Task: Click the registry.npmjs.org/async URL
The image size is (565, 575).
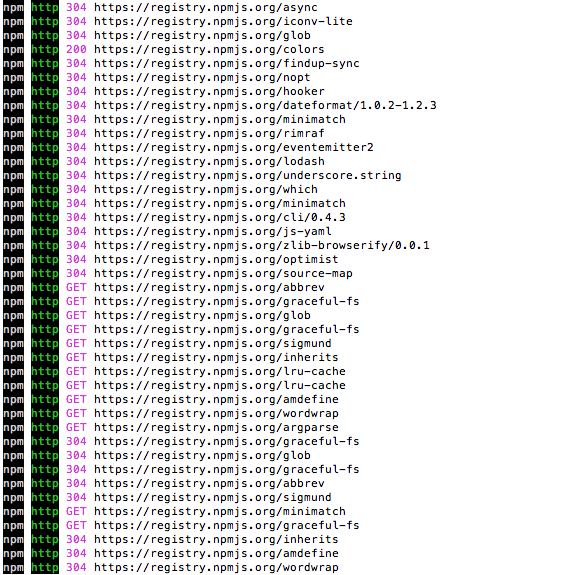Action: [x=206, y=7]
